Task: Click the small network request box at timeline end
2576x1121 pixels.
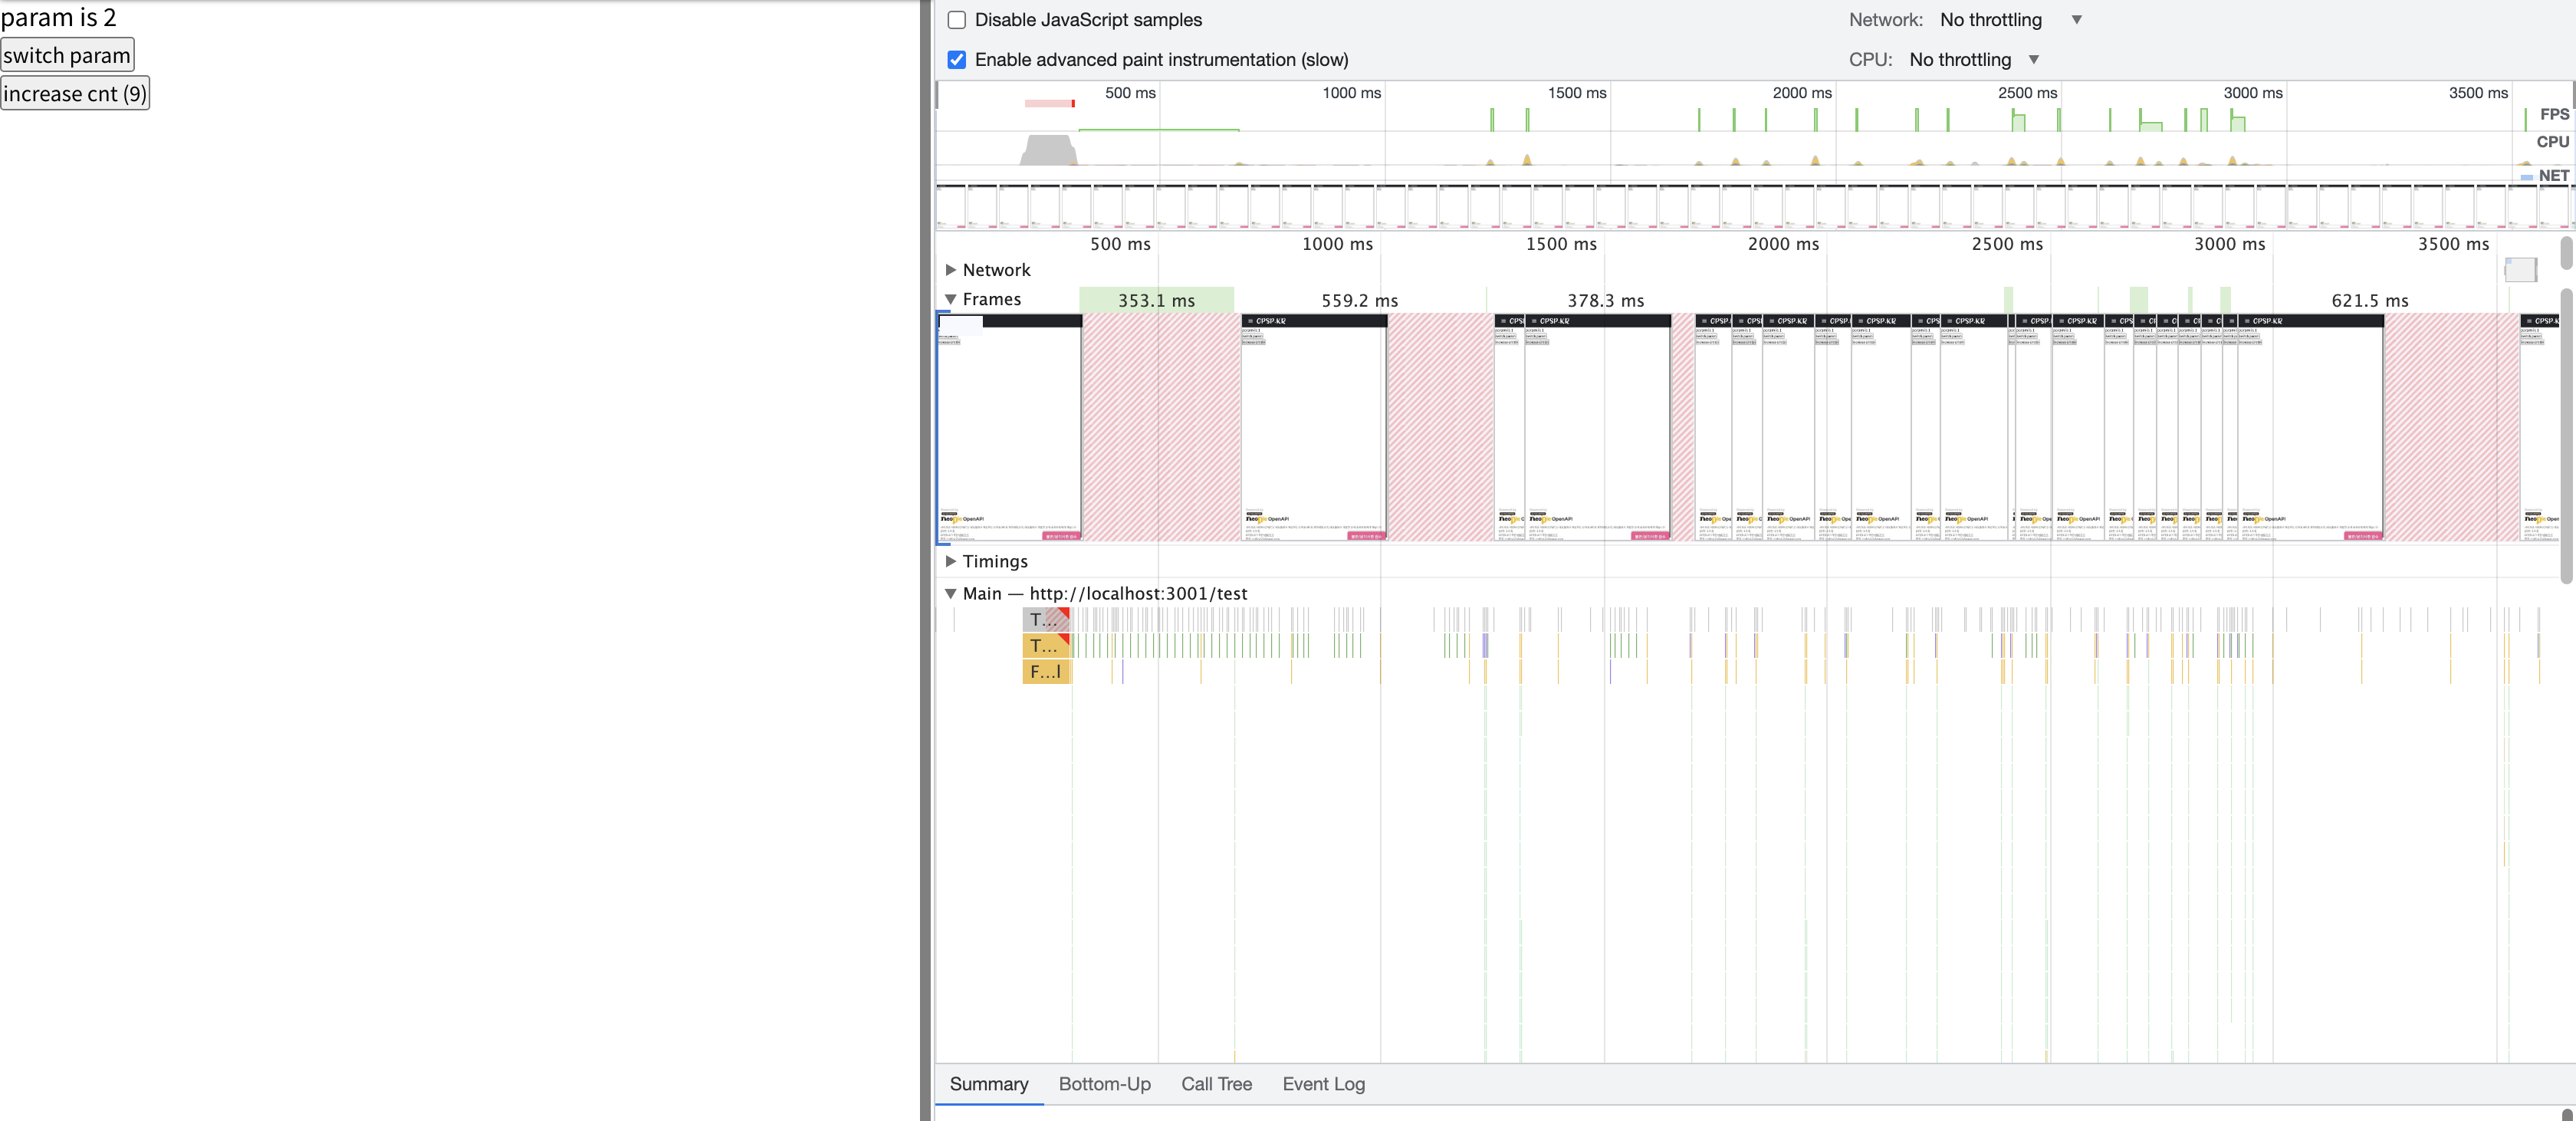Action: pyautogui.click(x=2520, y=269)
